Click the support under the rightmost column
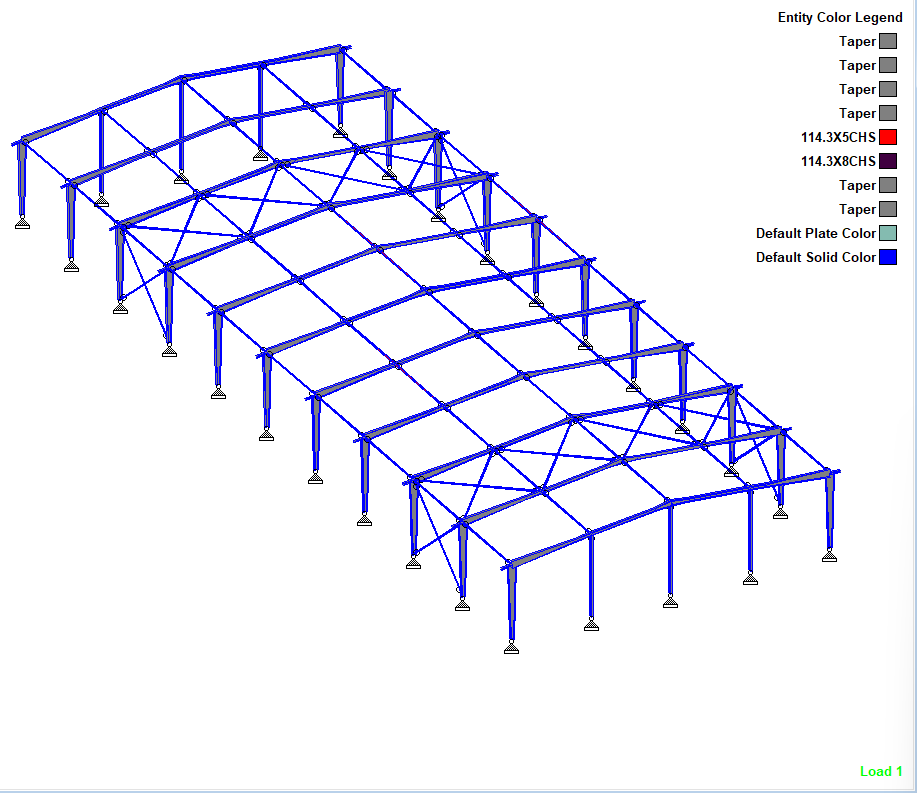This screenshot has height=793, width=917. click(x=829, y=556)
